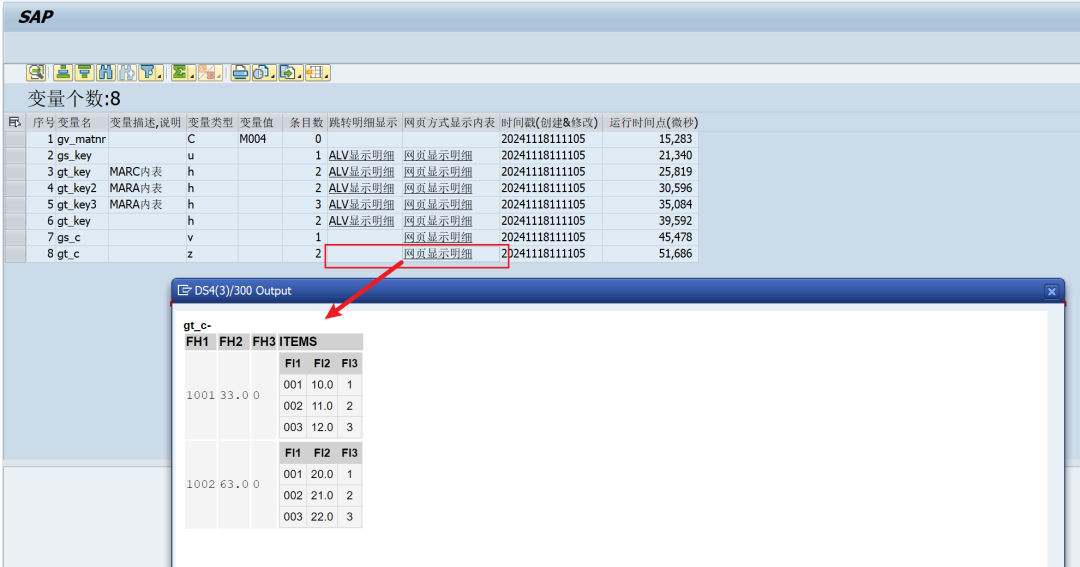Select row 1 via its row selector
Screen dimensions: 1080x567
(x=15, y=139)
